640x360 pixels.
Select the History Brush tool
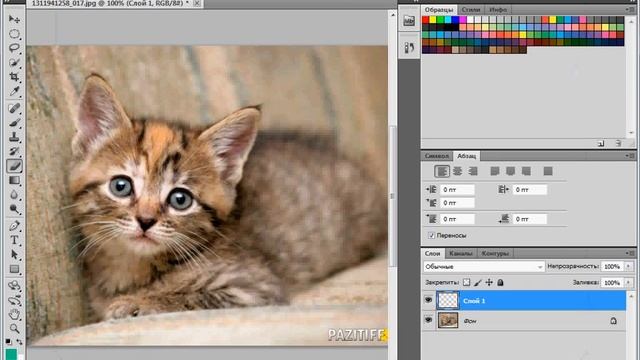point(14,151)
